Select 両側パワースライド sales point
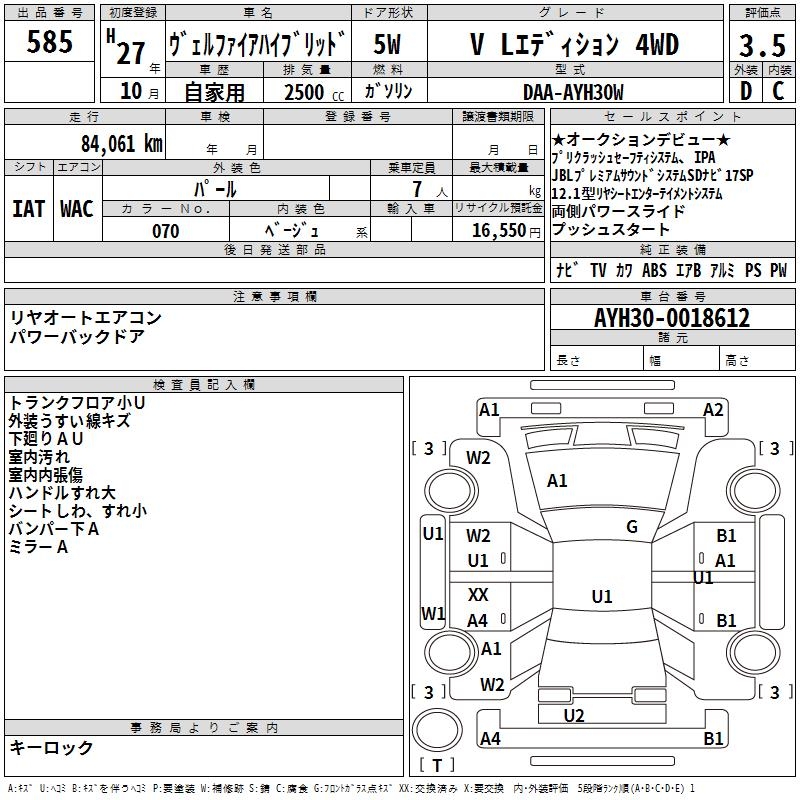The image size is (800, 800). click(x=618, y=211)
